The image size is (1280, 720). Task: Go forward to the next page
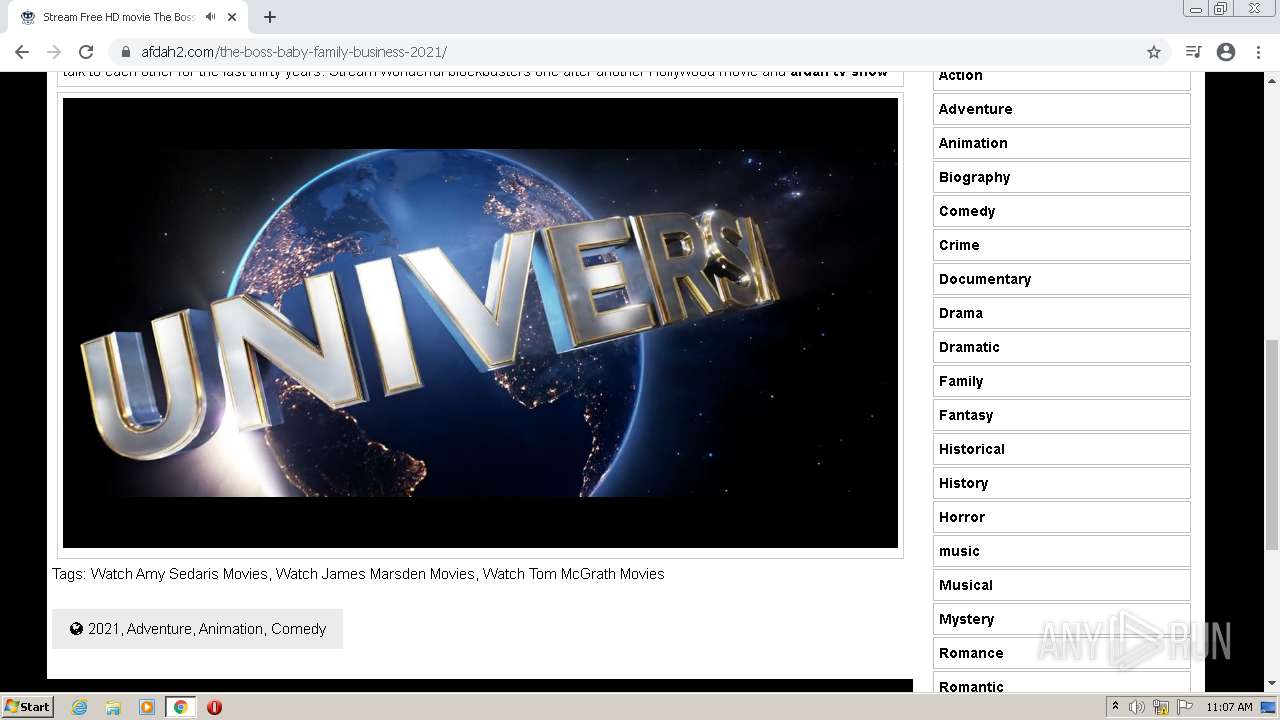pos(54,52)
